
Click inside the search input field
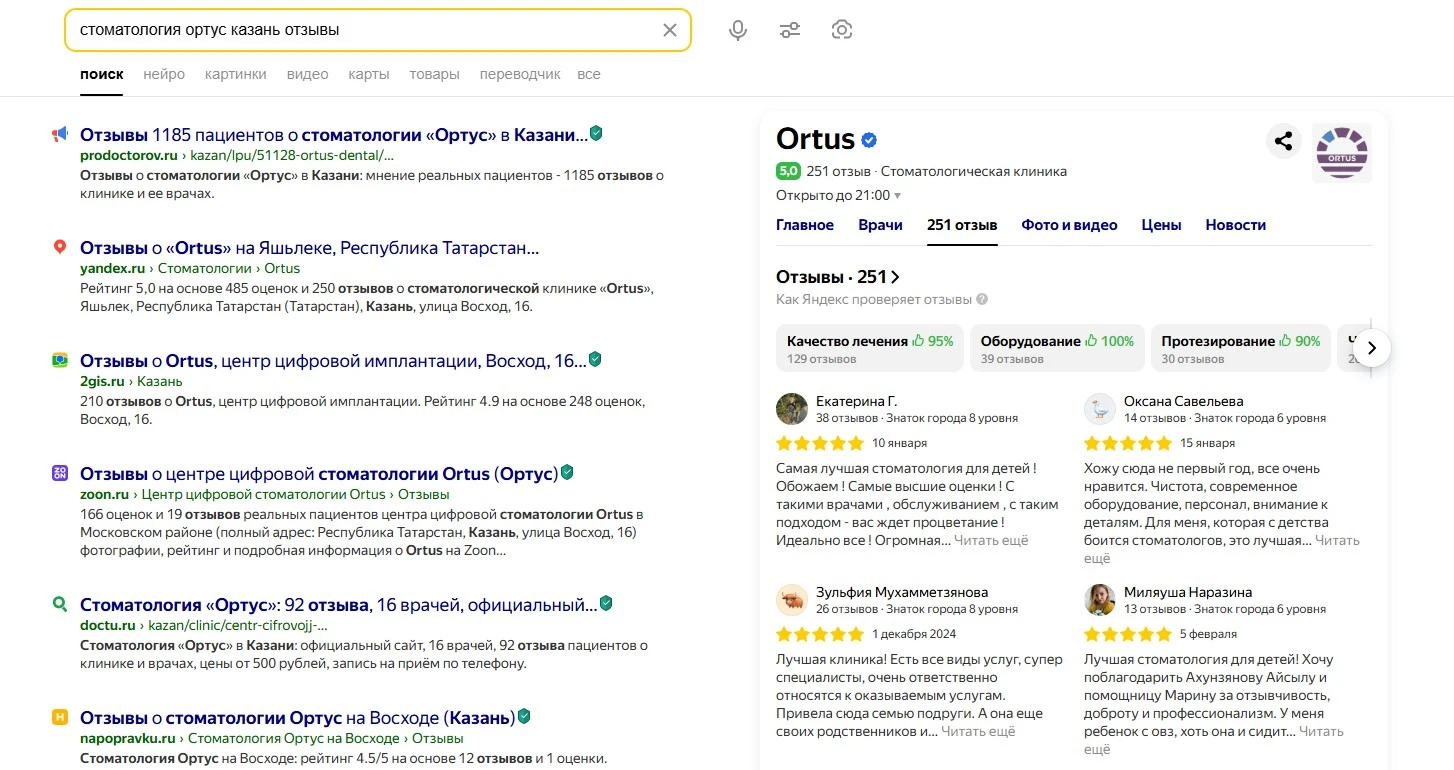[360, 30]
